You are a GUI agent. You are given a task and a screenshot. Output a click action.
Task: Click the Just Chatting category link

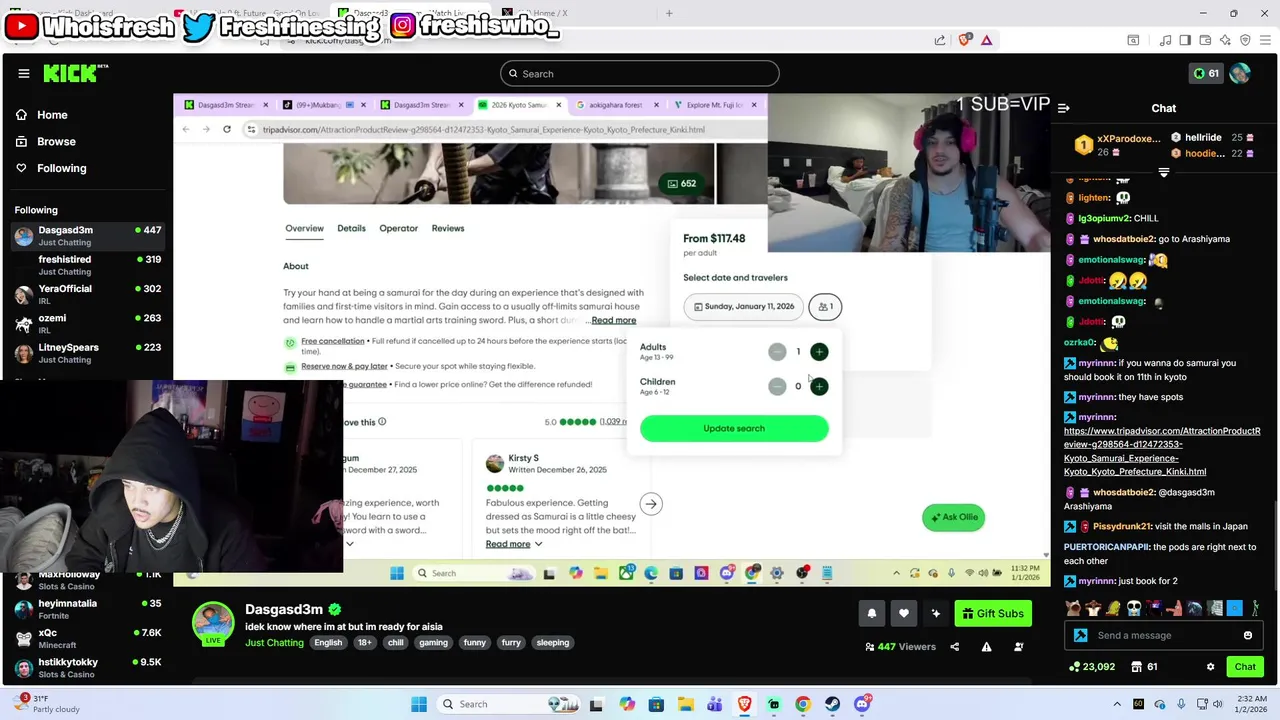click(x=274, y=643)
